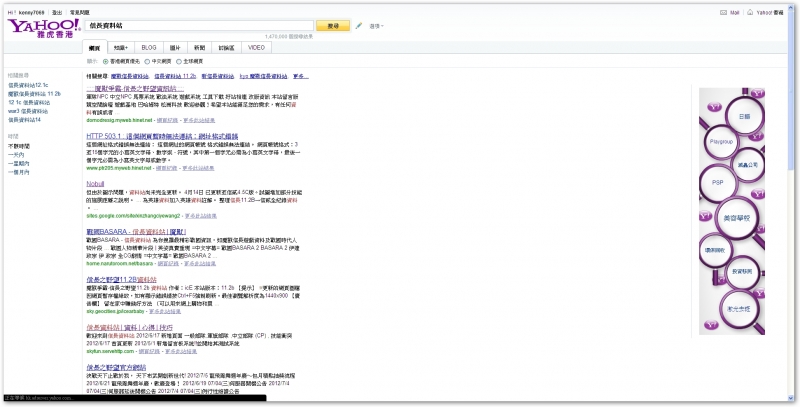Expand the 知識+ tab dropdown
The image size is (800, 407).
(x=122, y=47)
